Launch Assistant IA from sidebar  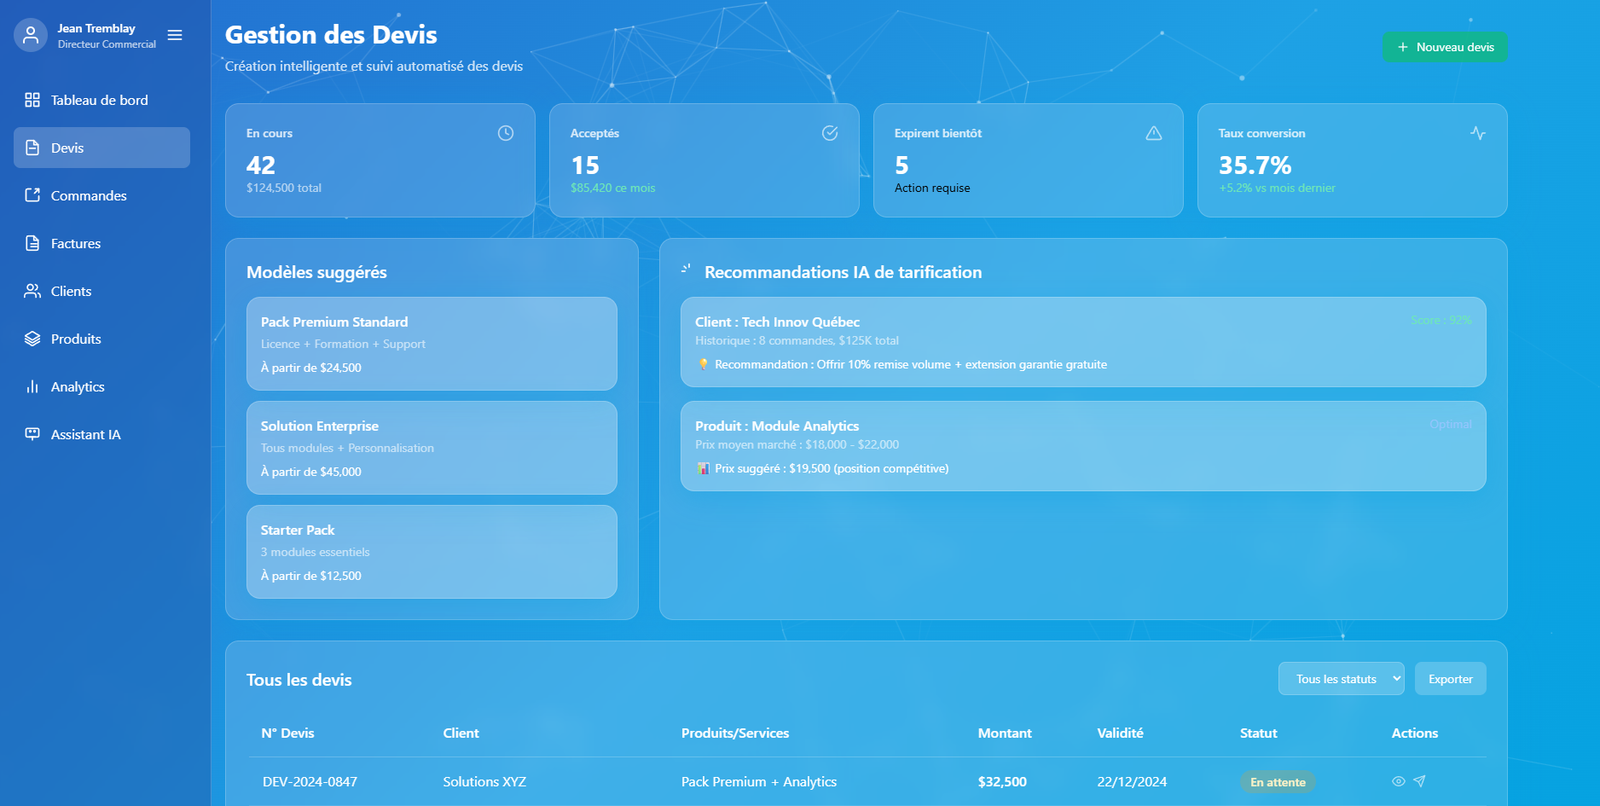click(x=86, y=435)
